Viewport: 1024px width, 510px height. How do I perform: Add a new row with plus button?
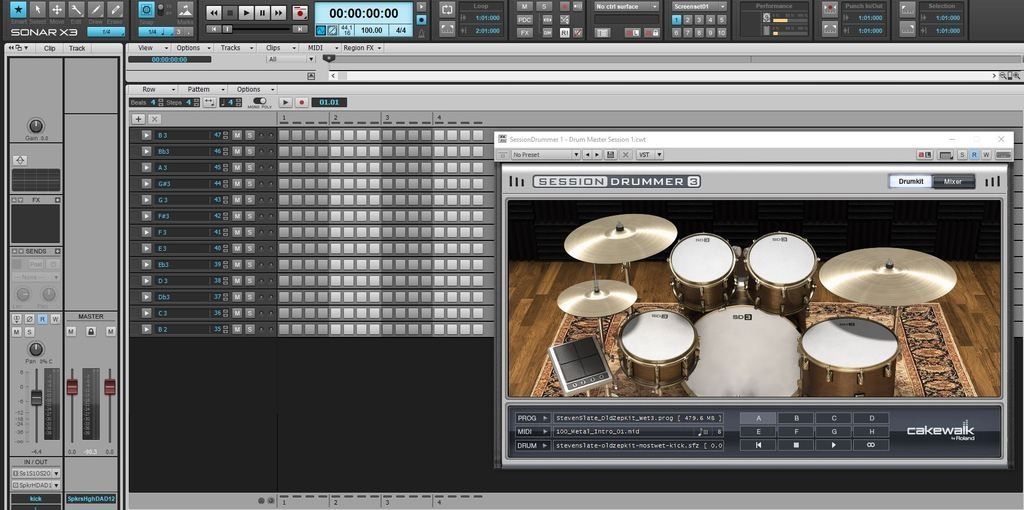point(138,119)
